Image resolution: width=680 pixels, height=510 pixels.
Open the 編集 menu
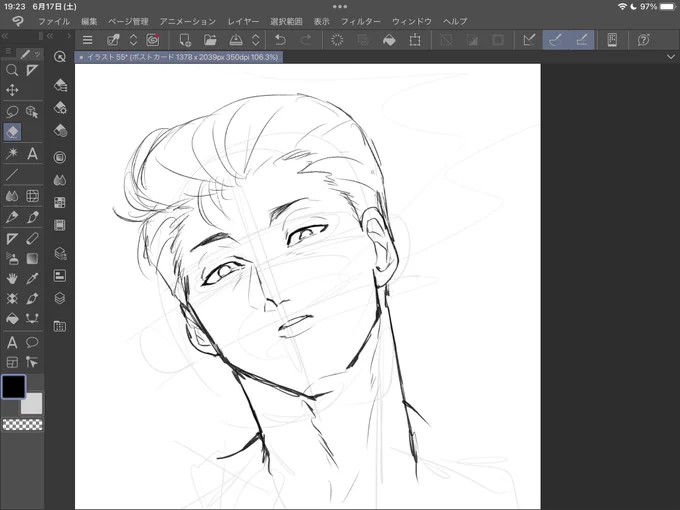pos(89,22)
